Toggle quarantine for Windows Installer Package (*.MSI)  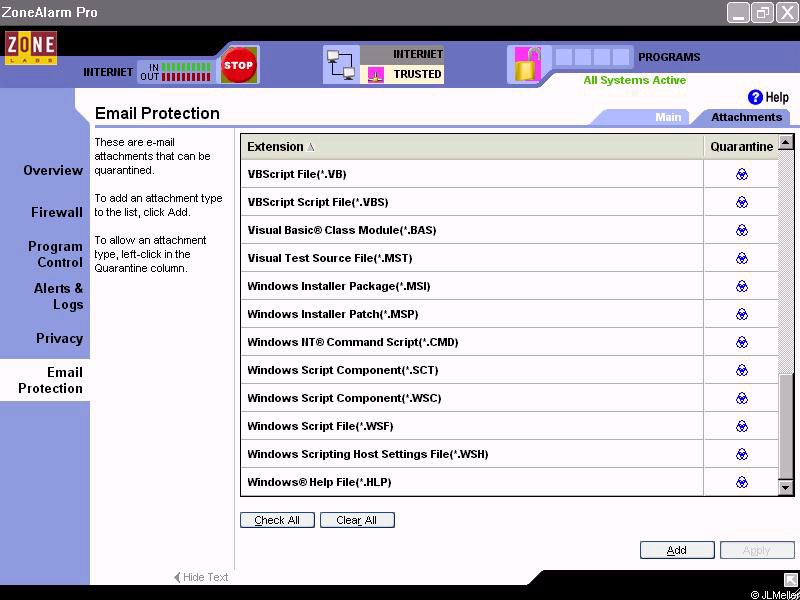742,286
